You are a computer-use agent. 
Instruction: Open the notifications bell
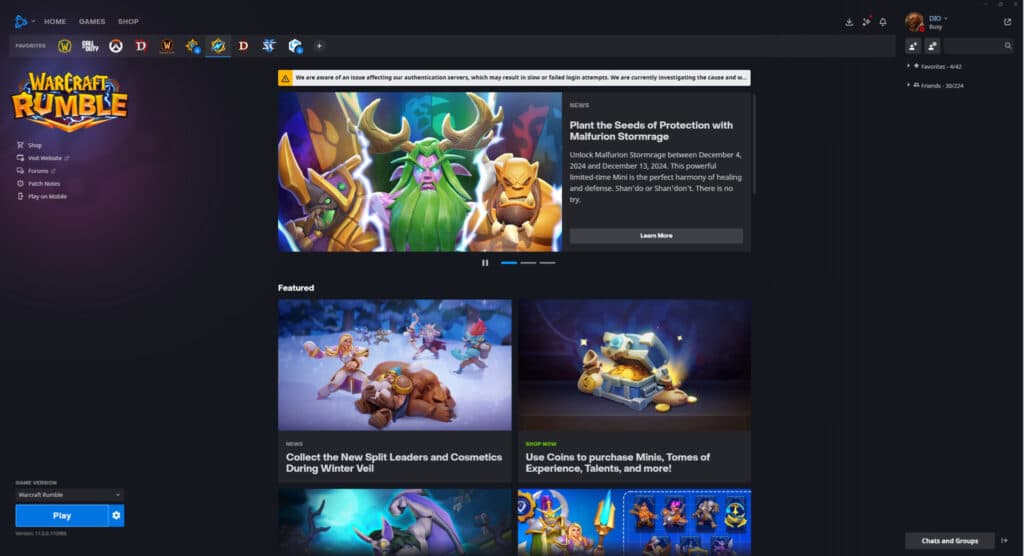[883, 22]
